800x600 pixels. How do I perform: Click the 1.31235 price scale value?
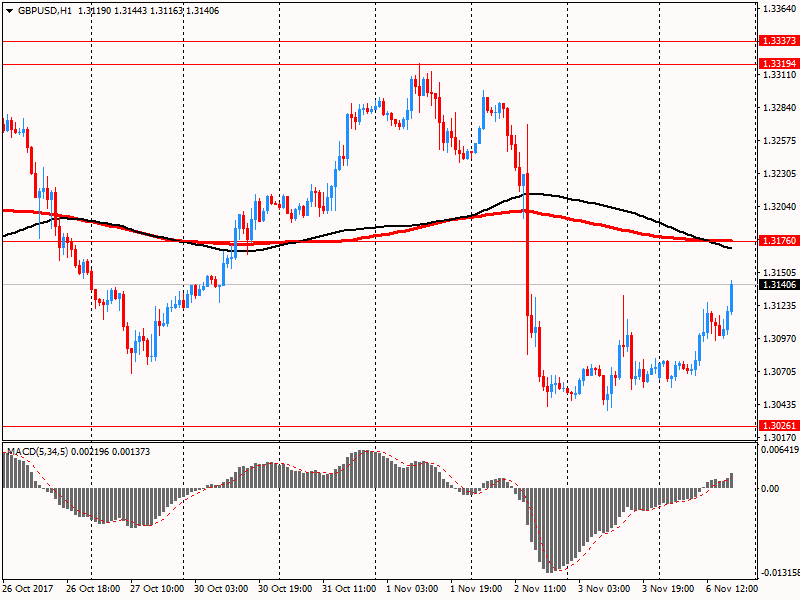pyautogui.click(x=780, y=306)
